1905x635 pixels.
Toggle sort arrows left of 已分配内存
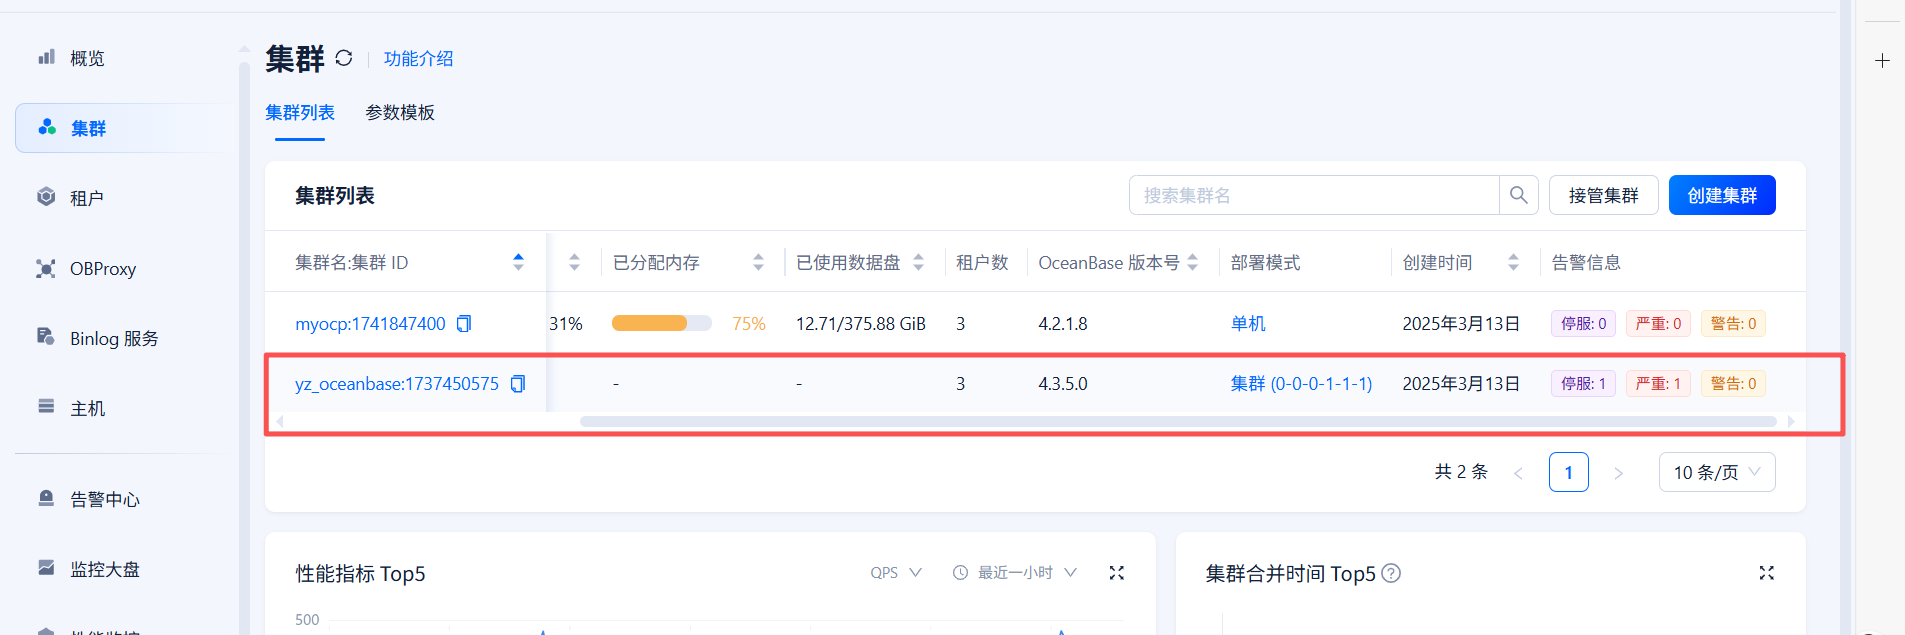[574, 262]
